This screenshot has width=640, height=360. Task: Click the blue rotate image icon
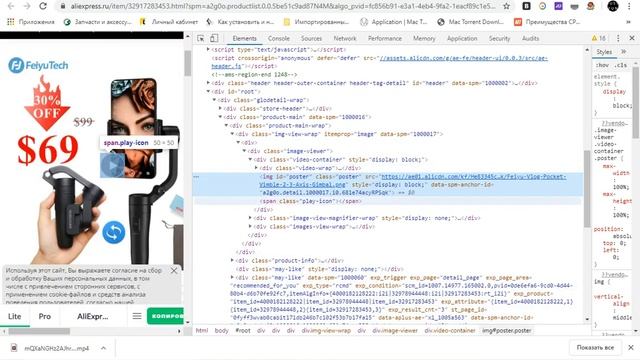[x=113, y=232]
